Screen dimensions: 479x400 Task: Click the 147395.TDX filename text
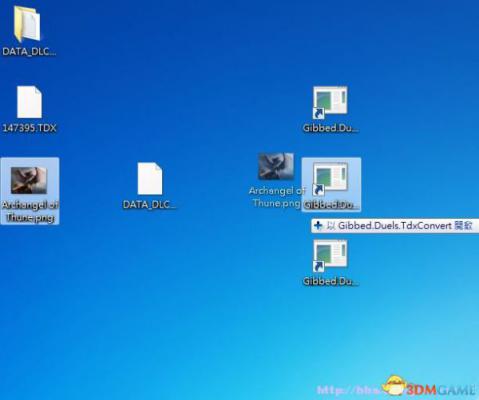(x=29, y=128)
